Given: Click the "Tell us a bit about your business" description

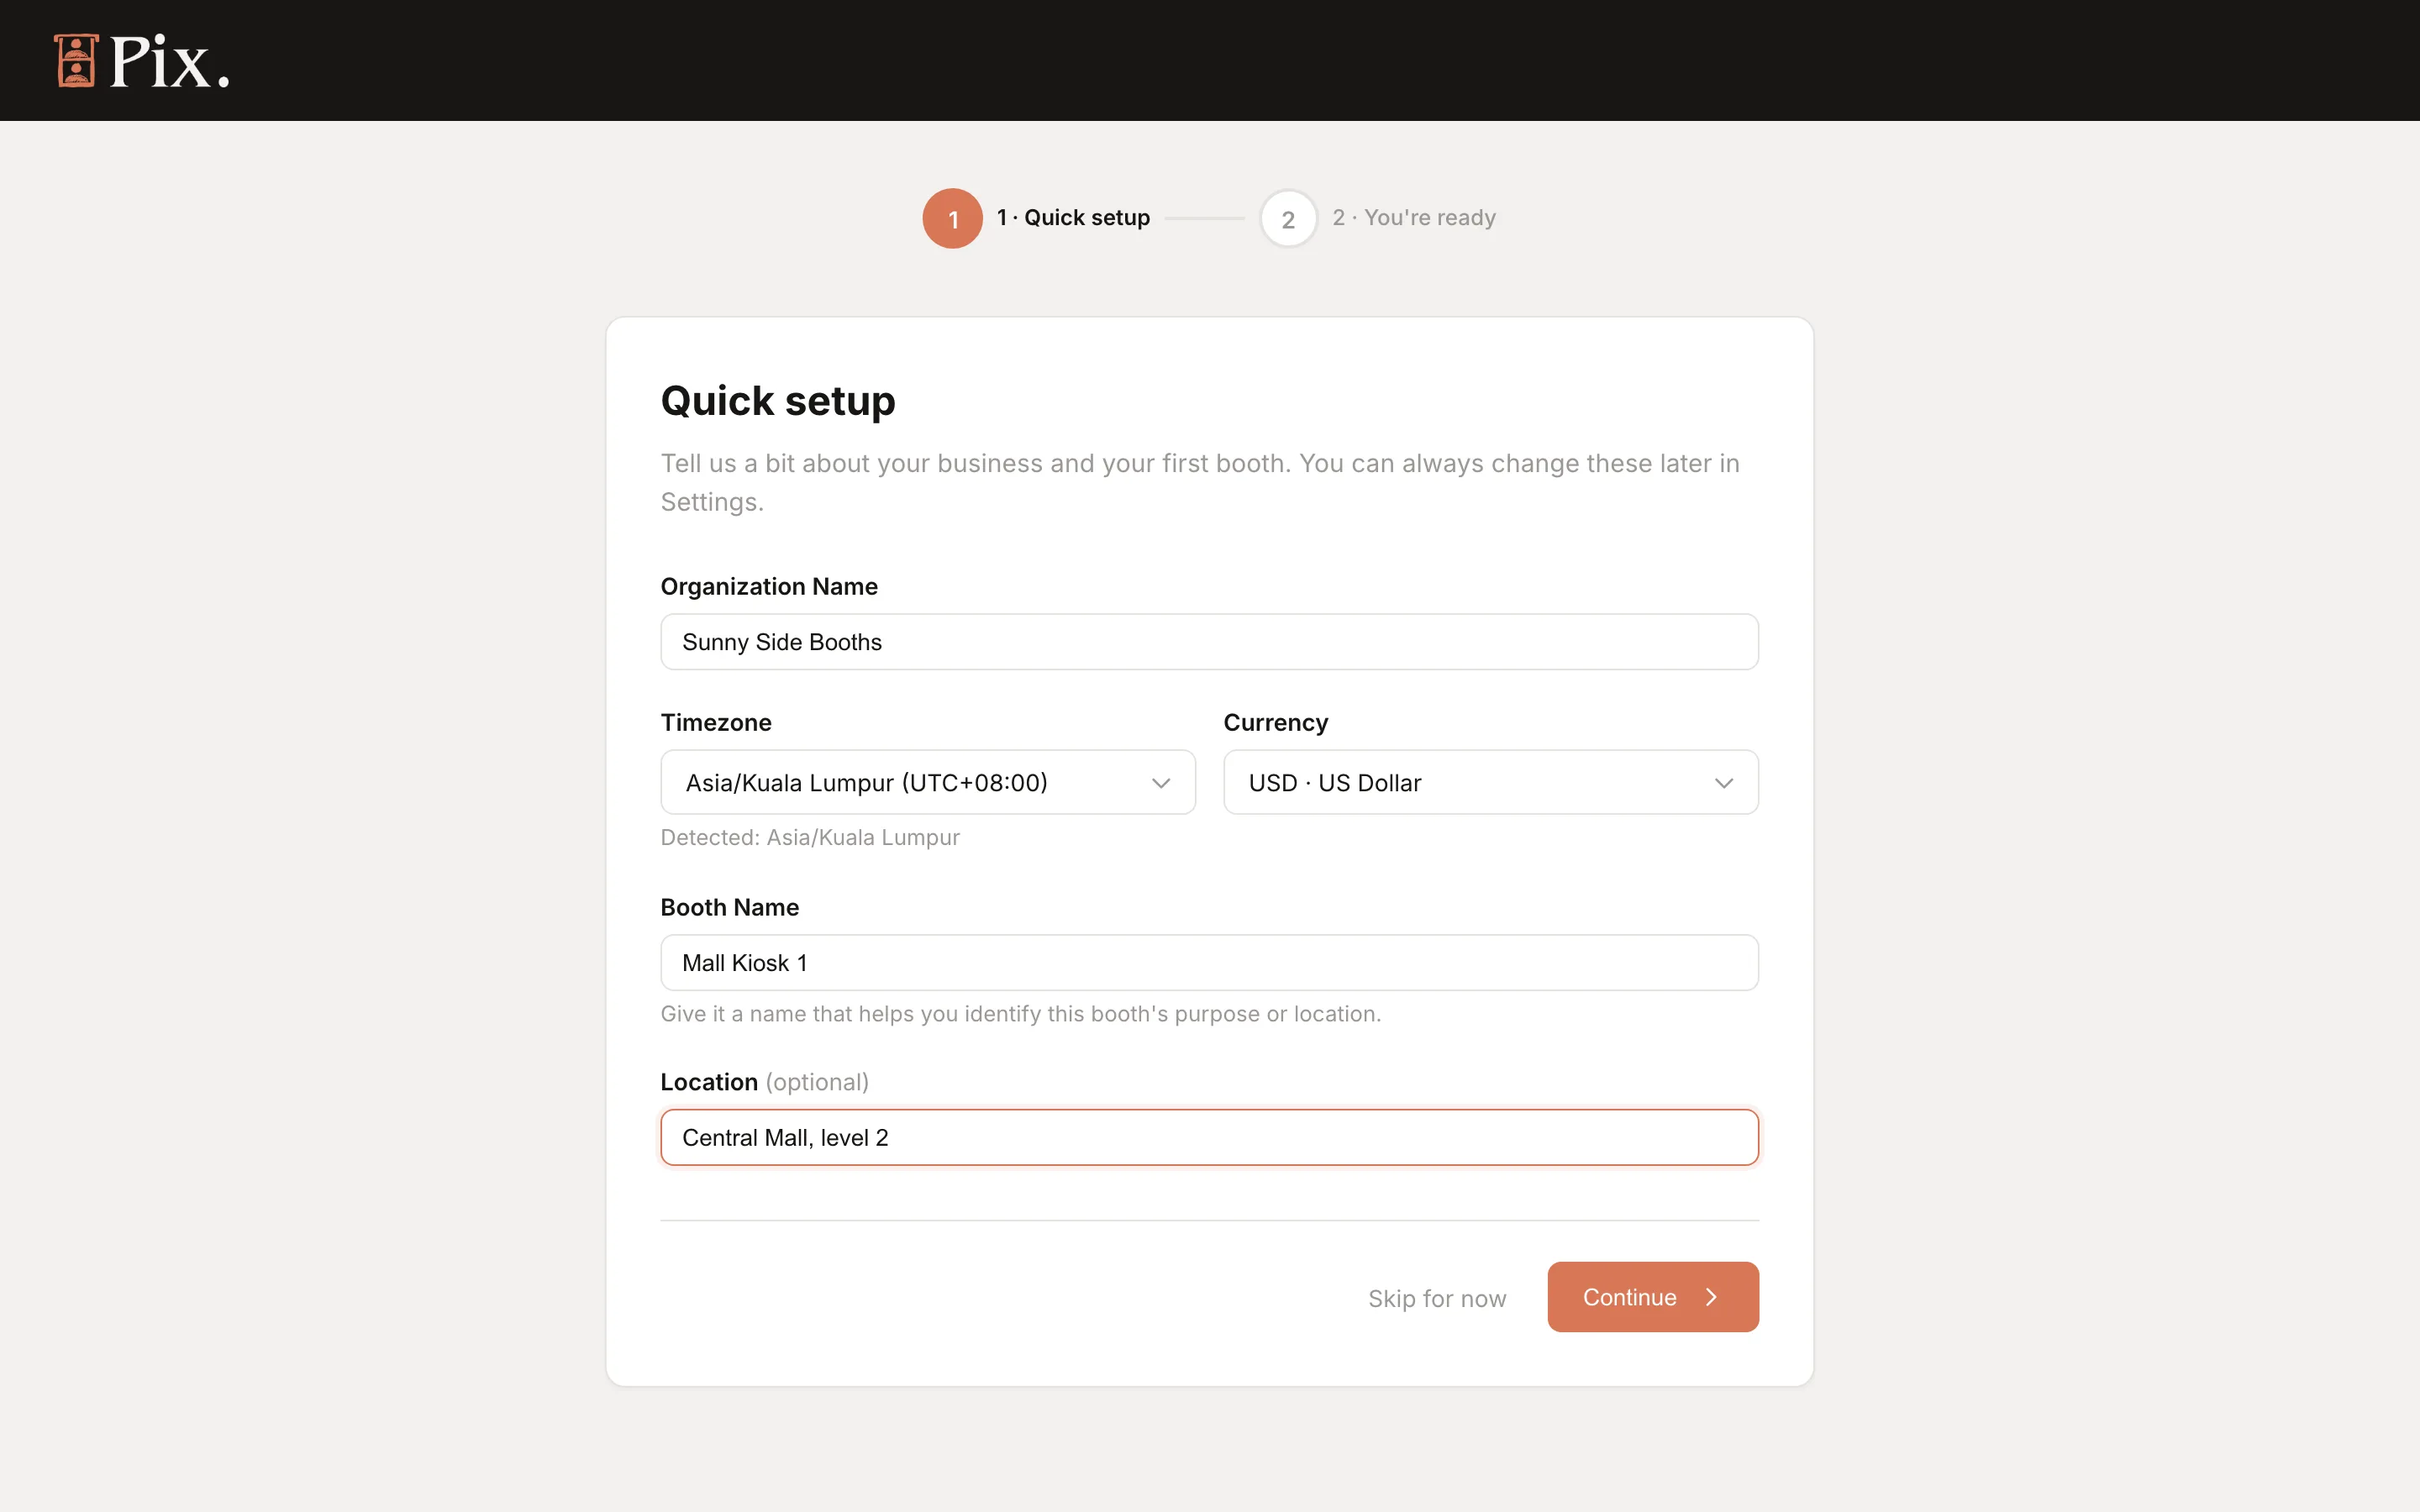Looking at the screenshot, I should [x=1200, y=483].
